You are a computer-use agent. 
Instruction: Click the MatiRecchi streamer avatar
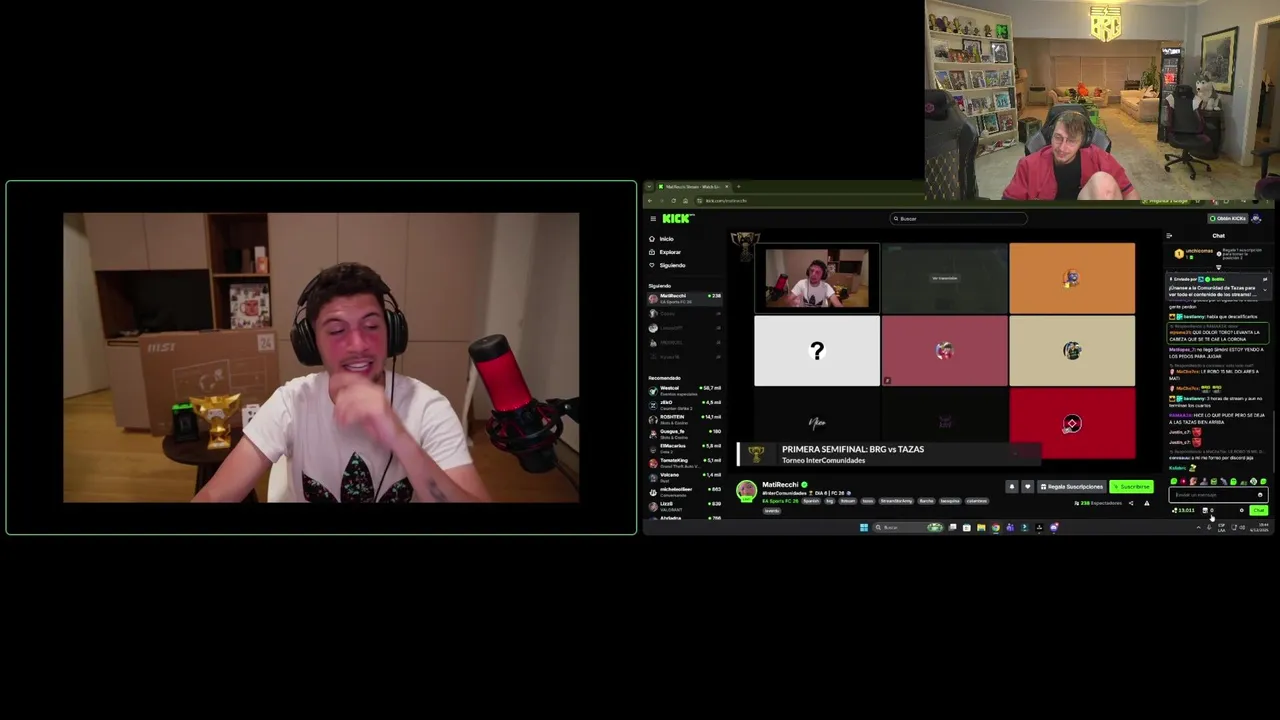point(746,490)
